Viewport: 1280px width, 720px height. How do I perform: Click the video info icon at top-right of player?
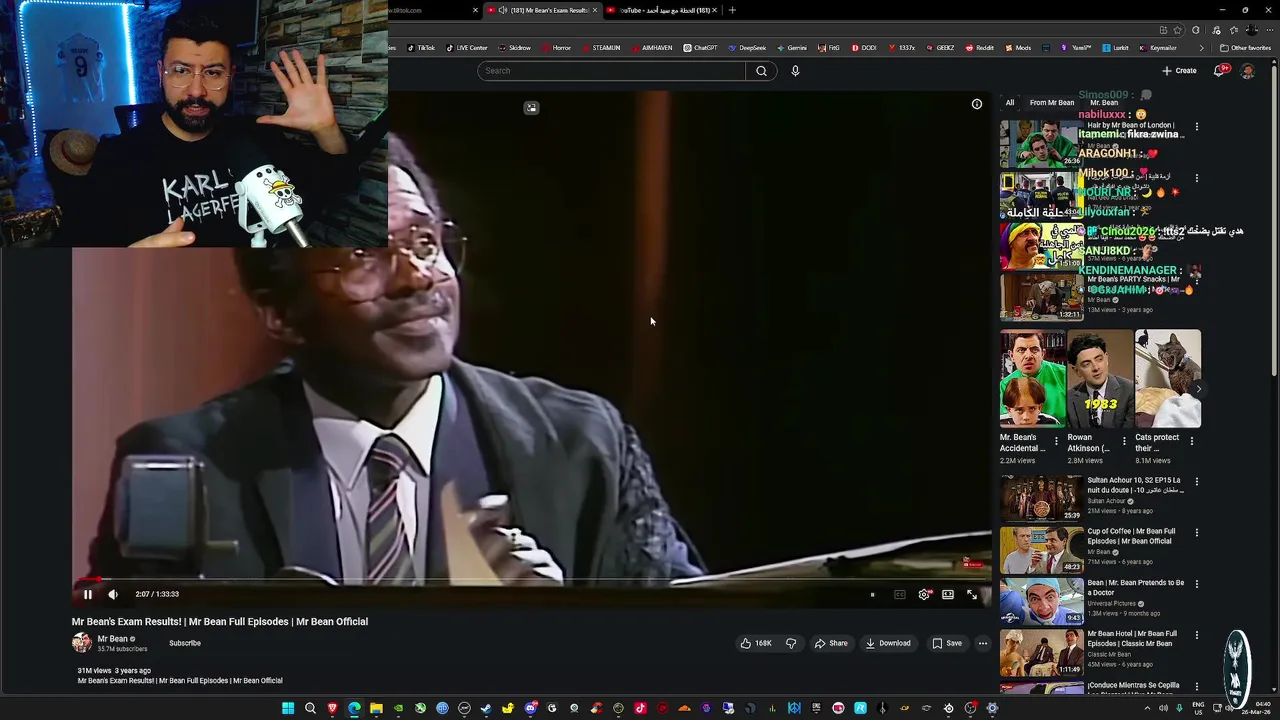(x=977, y=104)
